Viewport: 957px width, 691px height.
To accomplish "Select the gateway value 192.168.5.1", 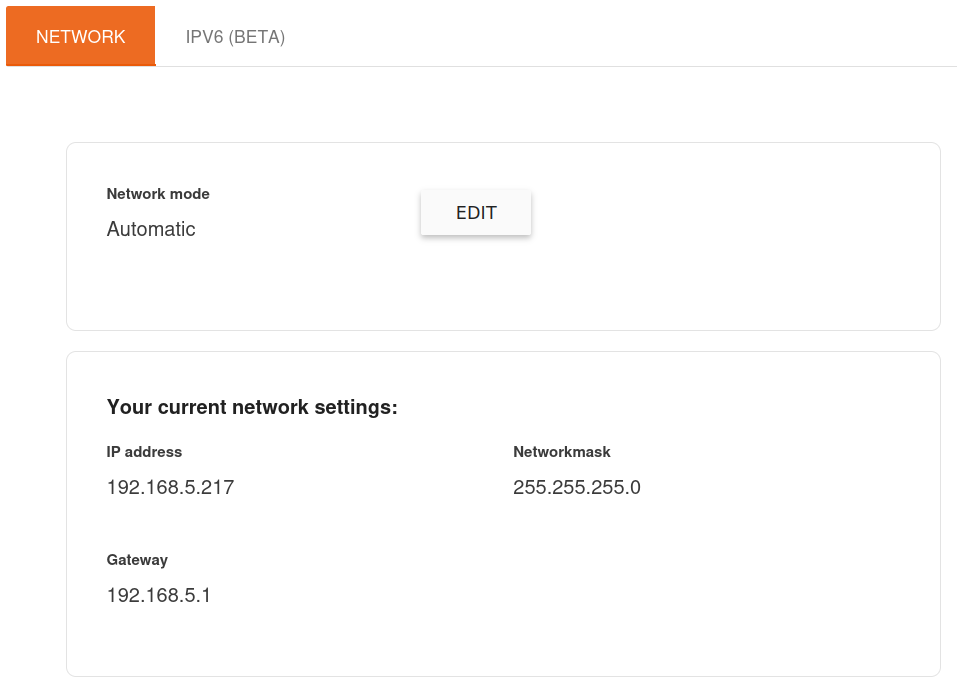I will point(158,596).
